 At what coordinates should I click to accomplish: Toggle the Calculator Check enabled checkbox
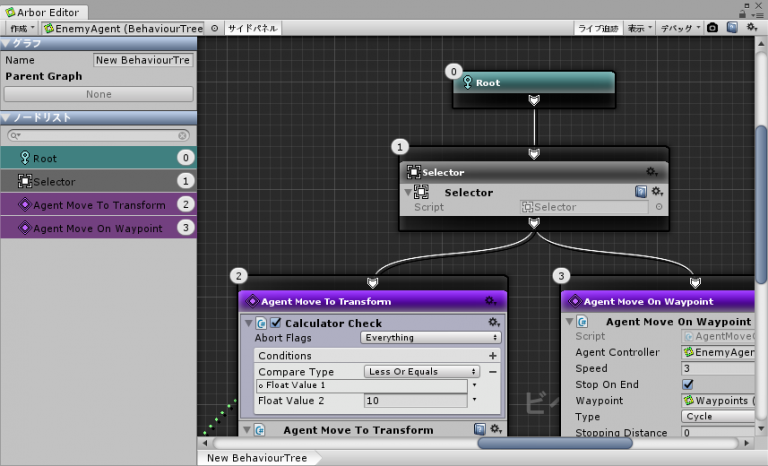(276, 323)
